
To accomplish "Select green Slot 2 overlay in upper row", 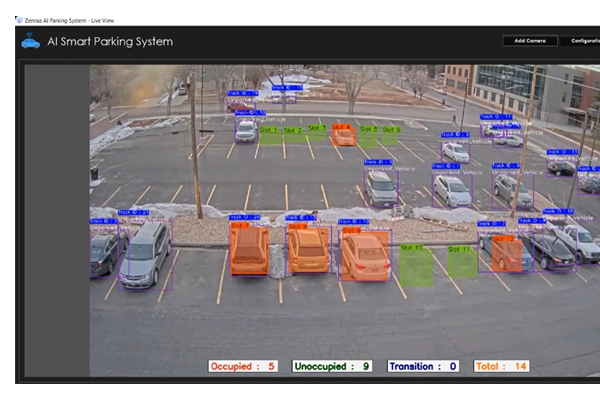I will (x=294, y=138).
